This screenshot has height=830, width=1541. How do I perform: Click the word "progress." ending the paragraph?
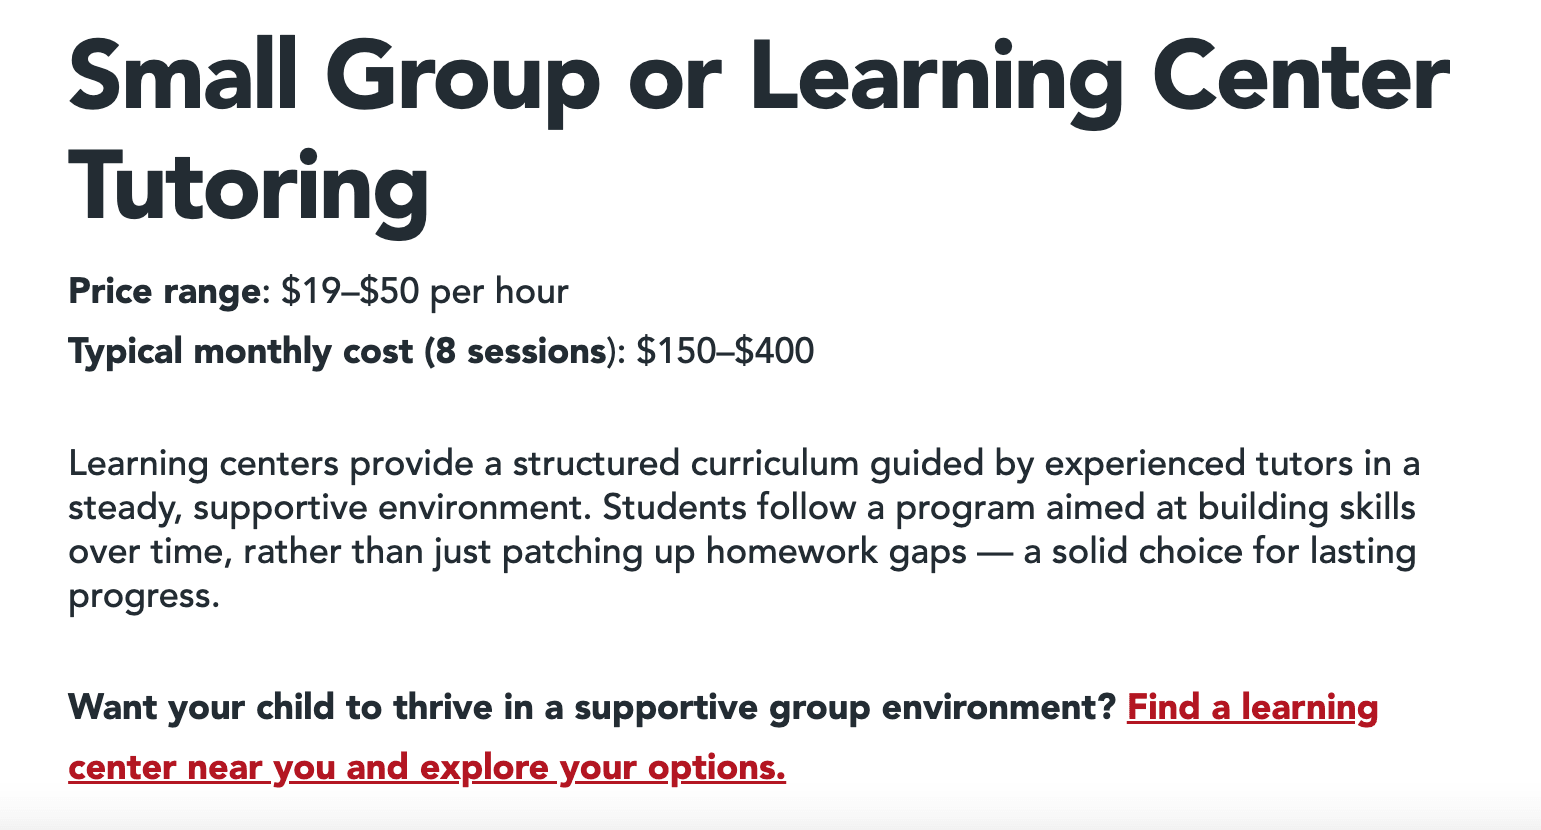tap(144, 596)
